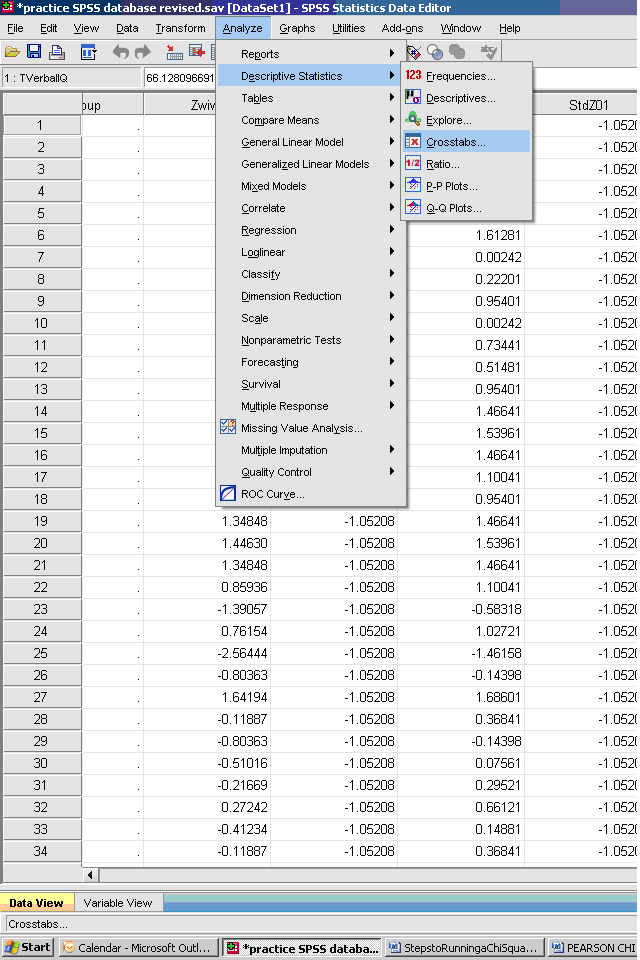
Task: Expand the Correlate submenu
Action: pyautogui.click(x=263, y=208)
